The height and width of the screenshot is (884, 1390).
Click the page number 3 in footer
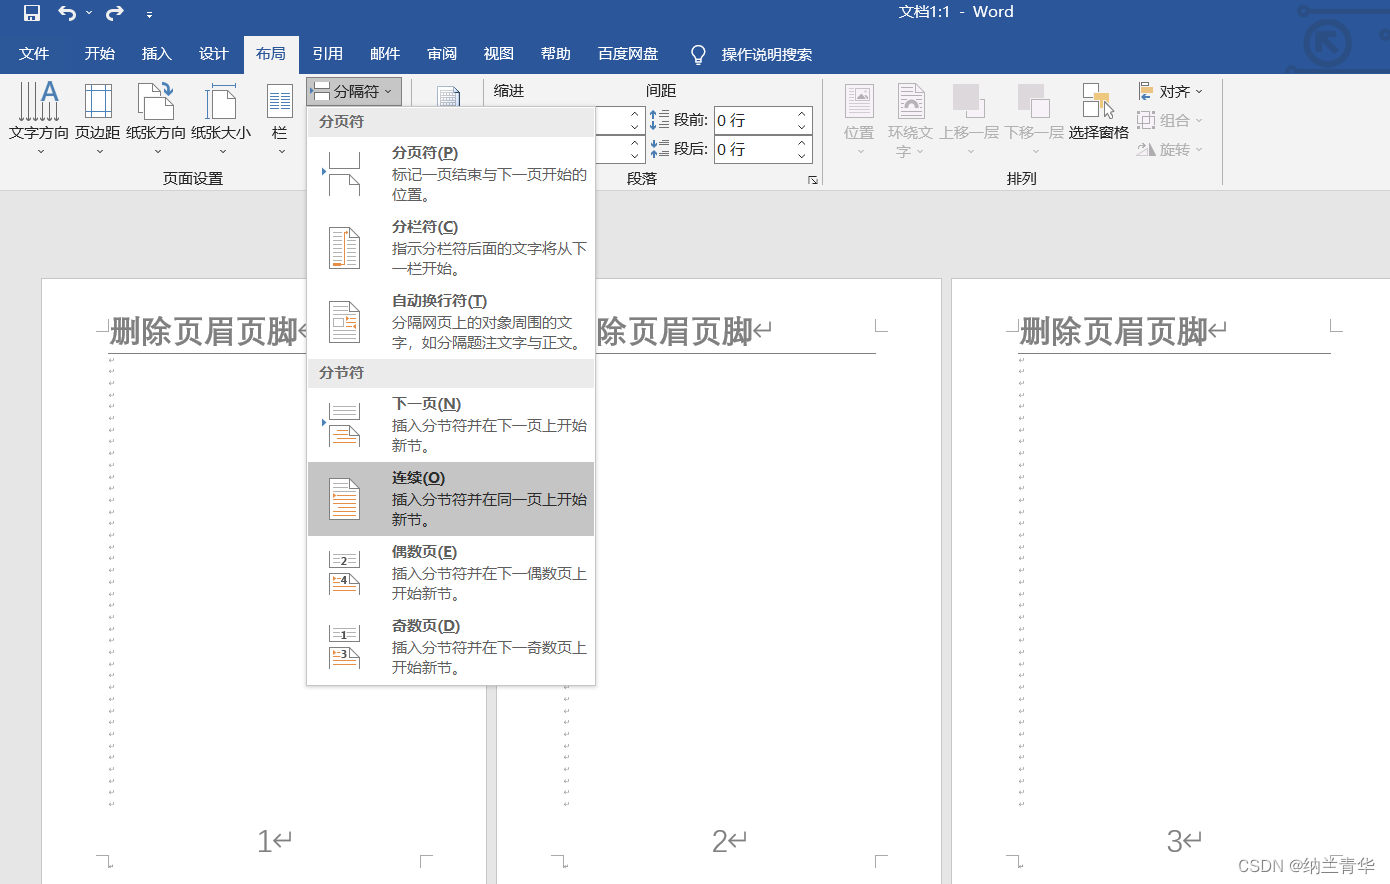pos(1175,841)
